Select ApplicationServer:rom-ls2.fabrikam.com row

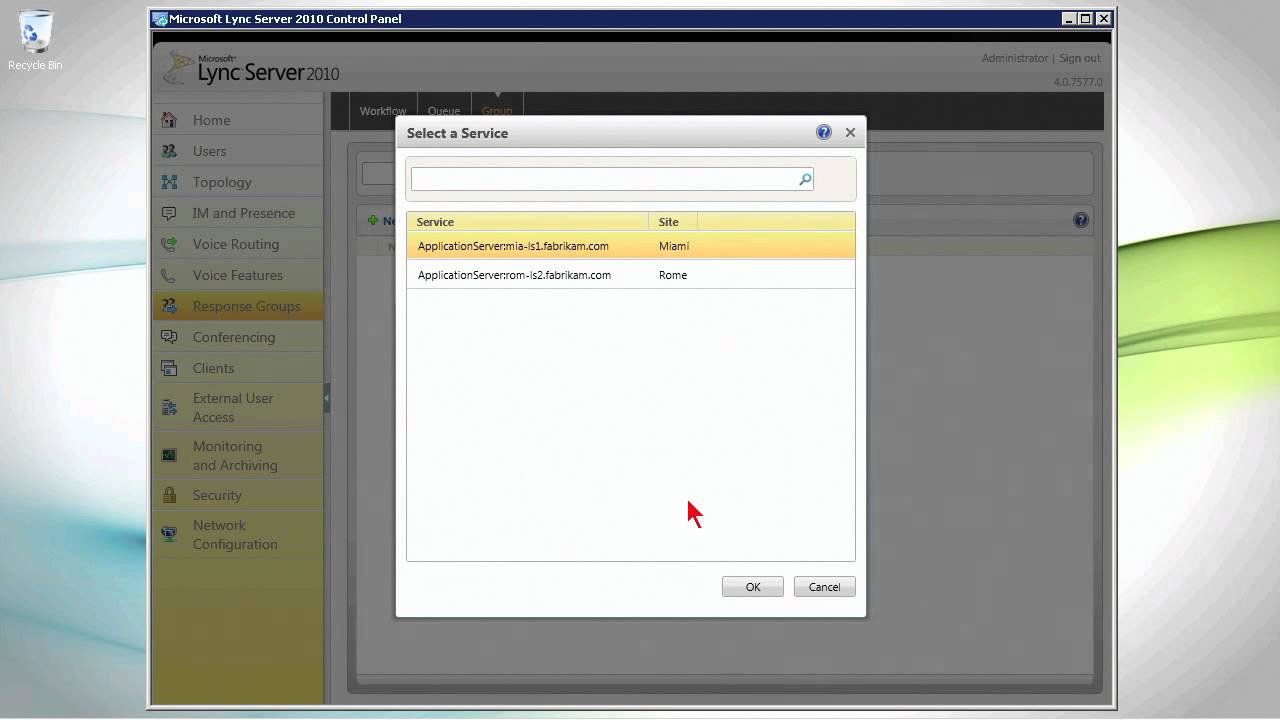pos(631,275)
